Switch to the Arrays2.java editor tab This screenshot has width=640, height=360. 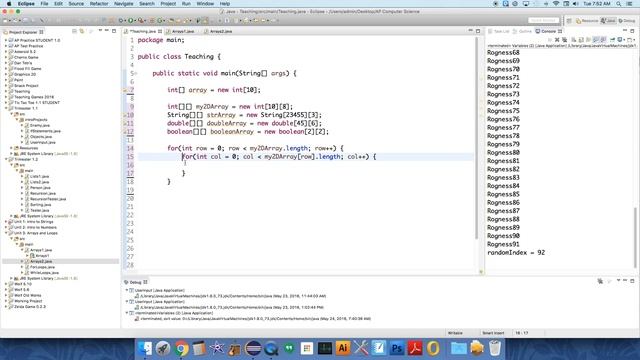[220, 31]
